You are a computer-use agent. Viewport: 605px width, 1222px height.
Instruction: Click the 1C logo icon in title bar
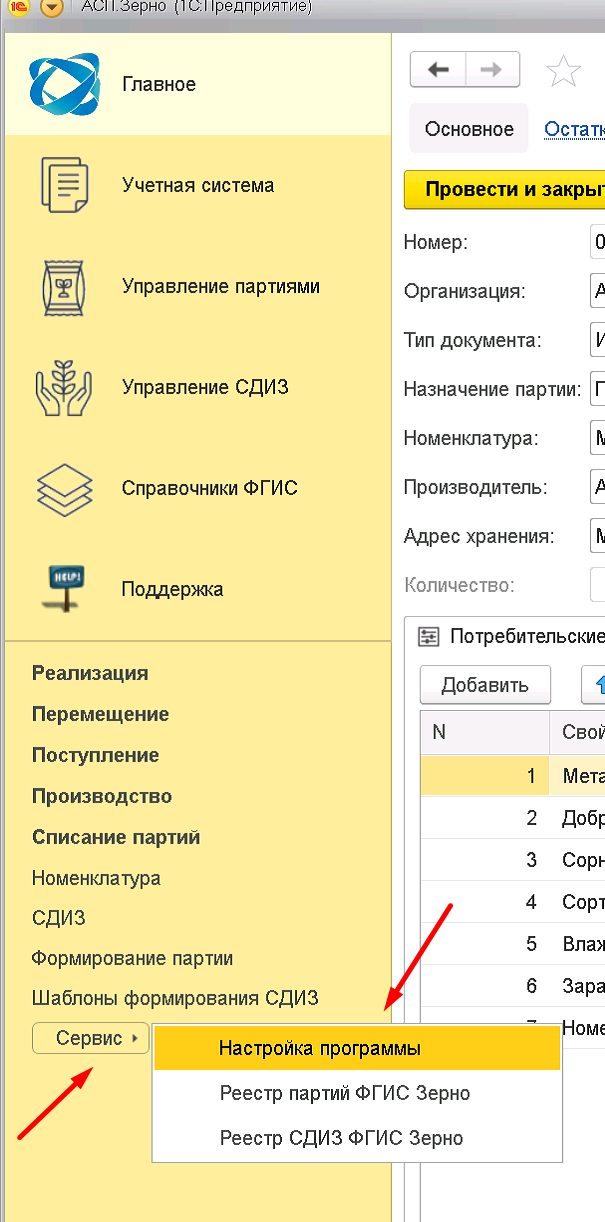pyautogui.click(x=18, y=8)
